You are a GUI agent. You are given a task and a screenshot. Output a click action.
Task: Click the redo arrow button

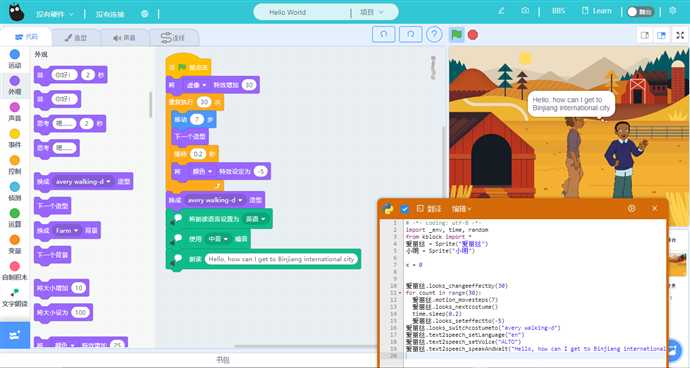(410, 34)
